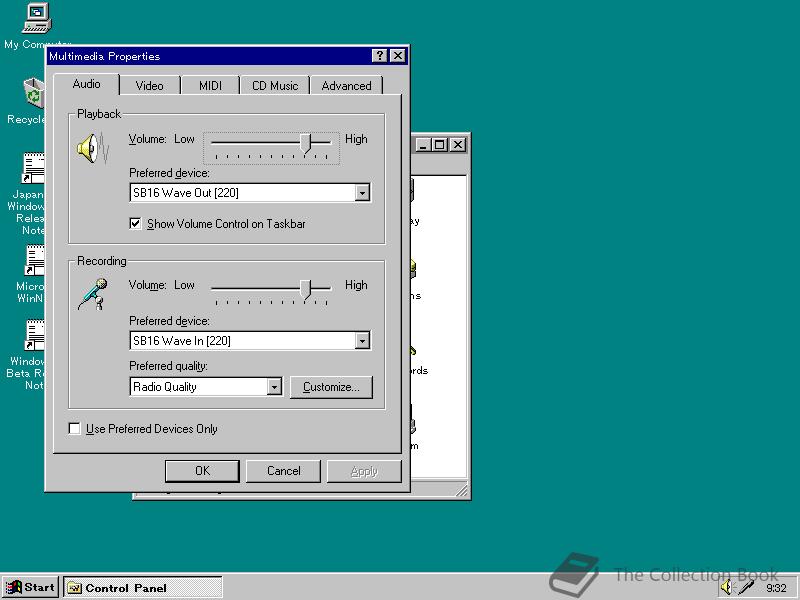Maximize the Control Panel window behind
800x600 pixels.
pyautogui.click(x=440, y=145)
